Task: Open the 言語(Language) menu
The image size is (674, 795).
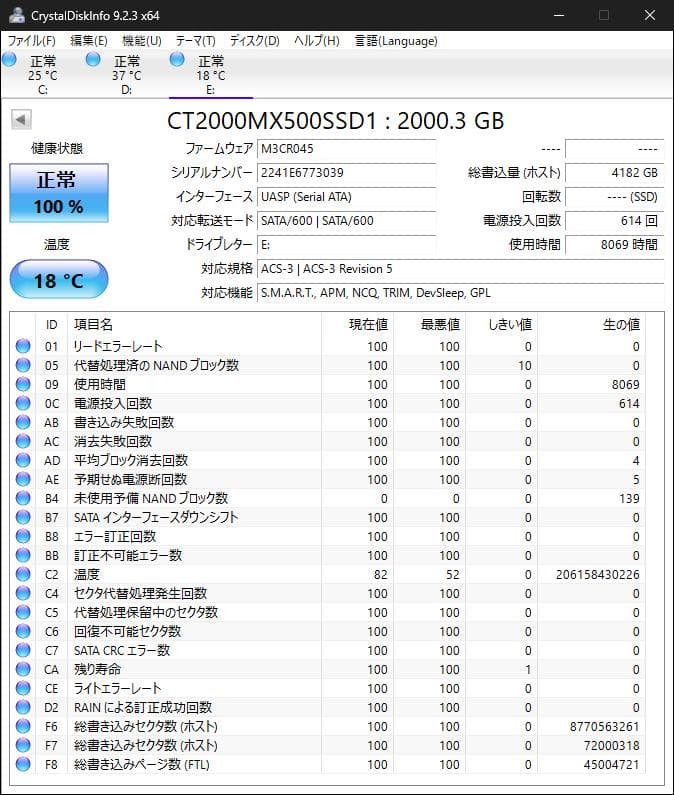Action: pyautogui.click(x=396, y=41)
